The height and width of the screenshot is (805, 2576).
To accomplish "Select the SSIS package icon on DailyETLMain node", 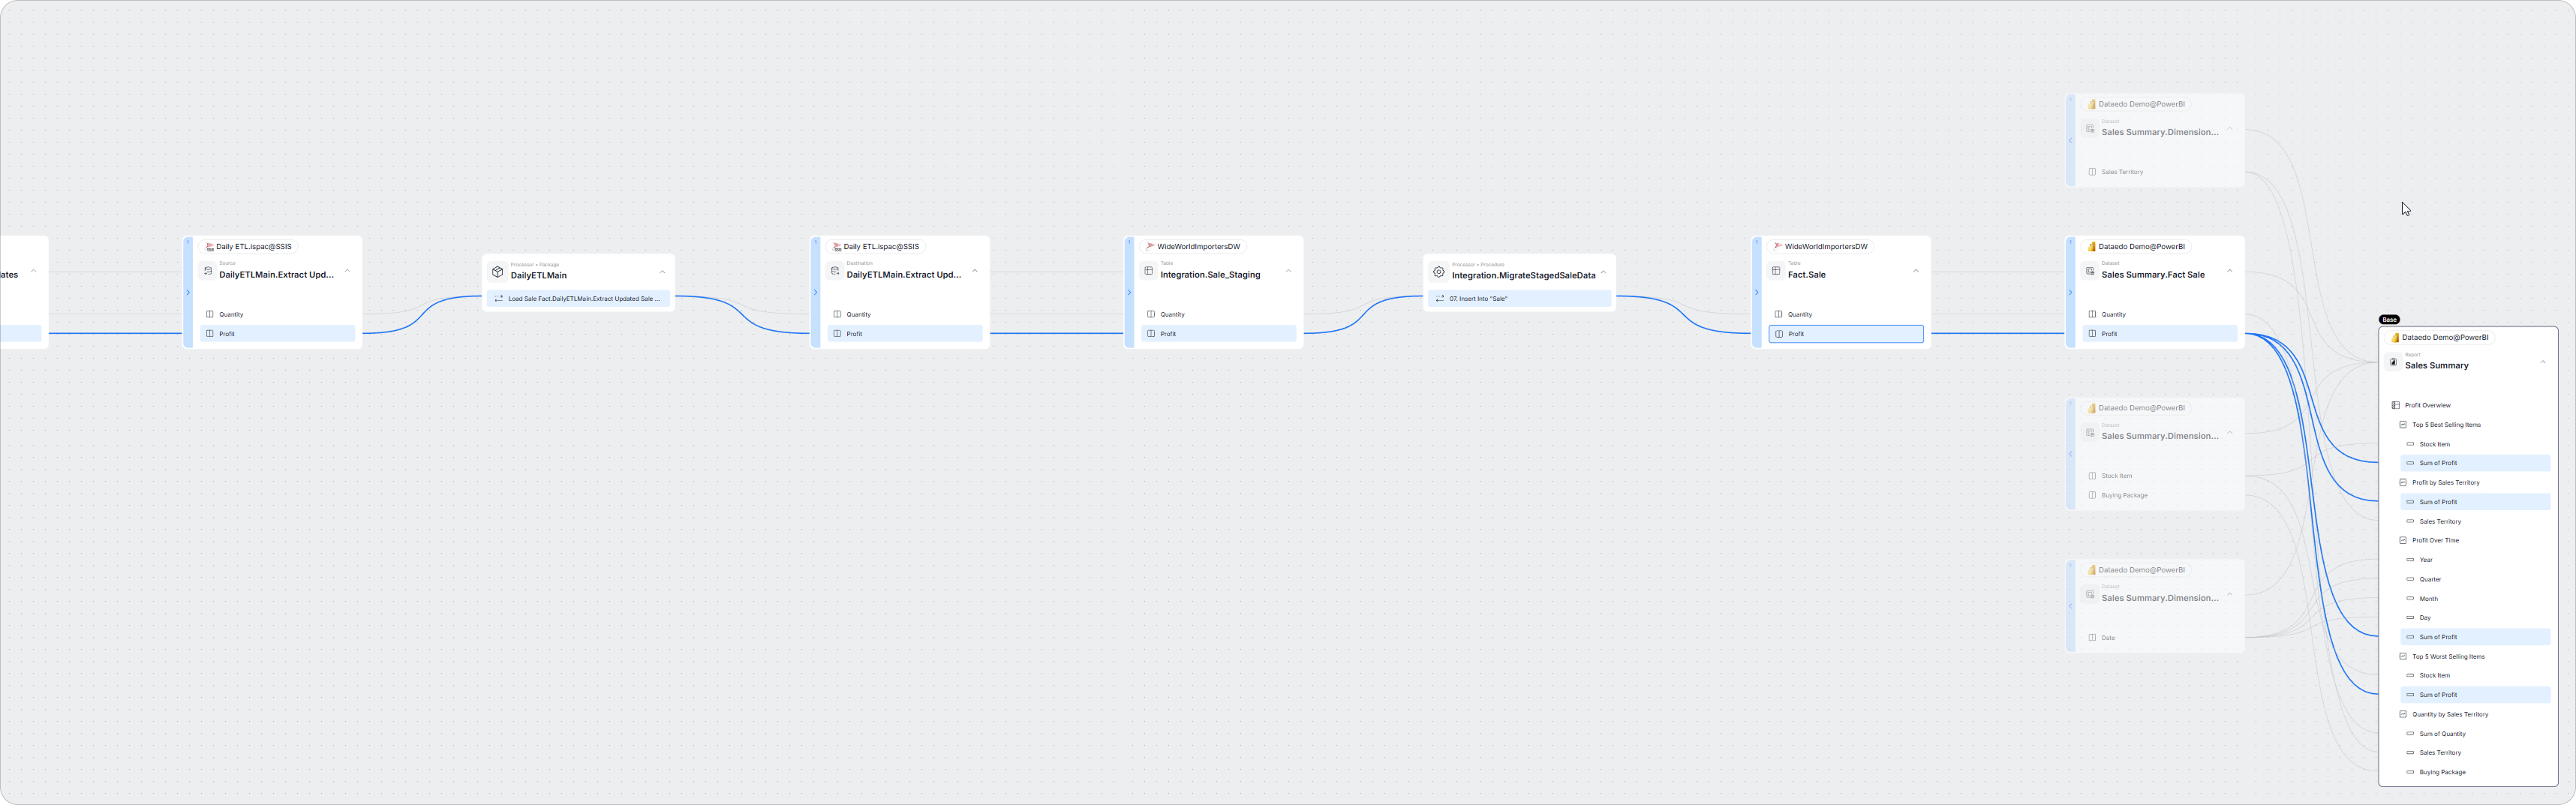I will coord(498,272).
